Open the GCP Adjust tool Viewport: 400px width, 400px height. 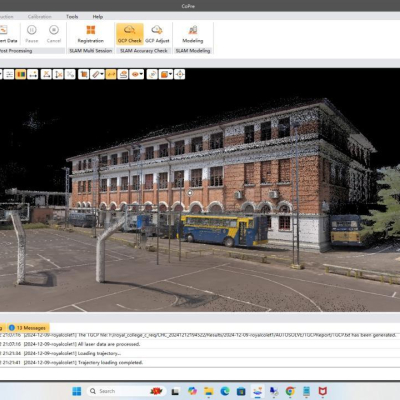[x=157, y=34]
